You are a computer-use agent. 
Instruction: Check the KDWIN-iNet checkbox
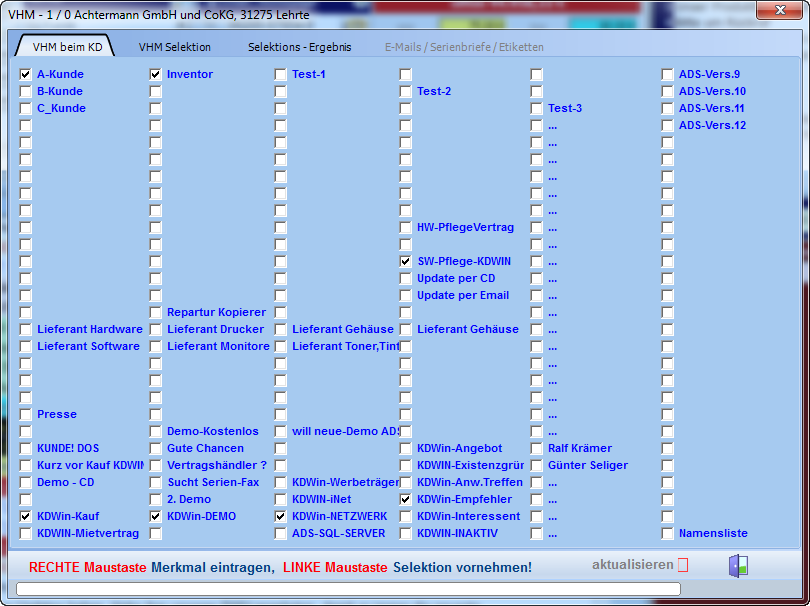tap(281, 500)
